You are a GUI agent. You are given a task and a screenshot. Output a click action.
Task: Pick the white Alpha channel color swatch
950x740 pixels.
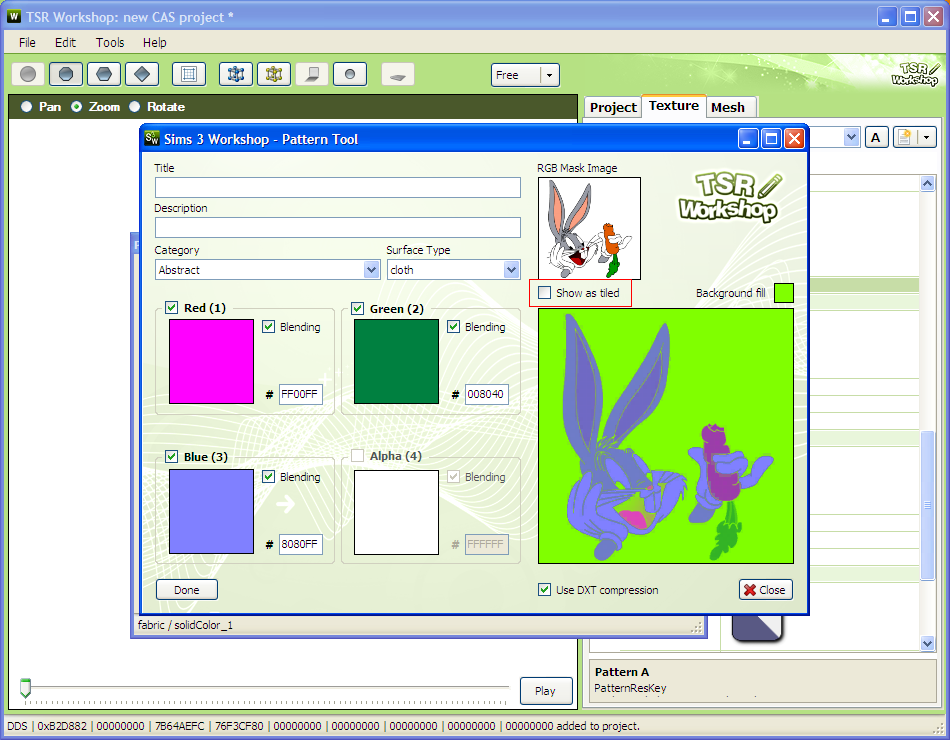tap(396, 512)
